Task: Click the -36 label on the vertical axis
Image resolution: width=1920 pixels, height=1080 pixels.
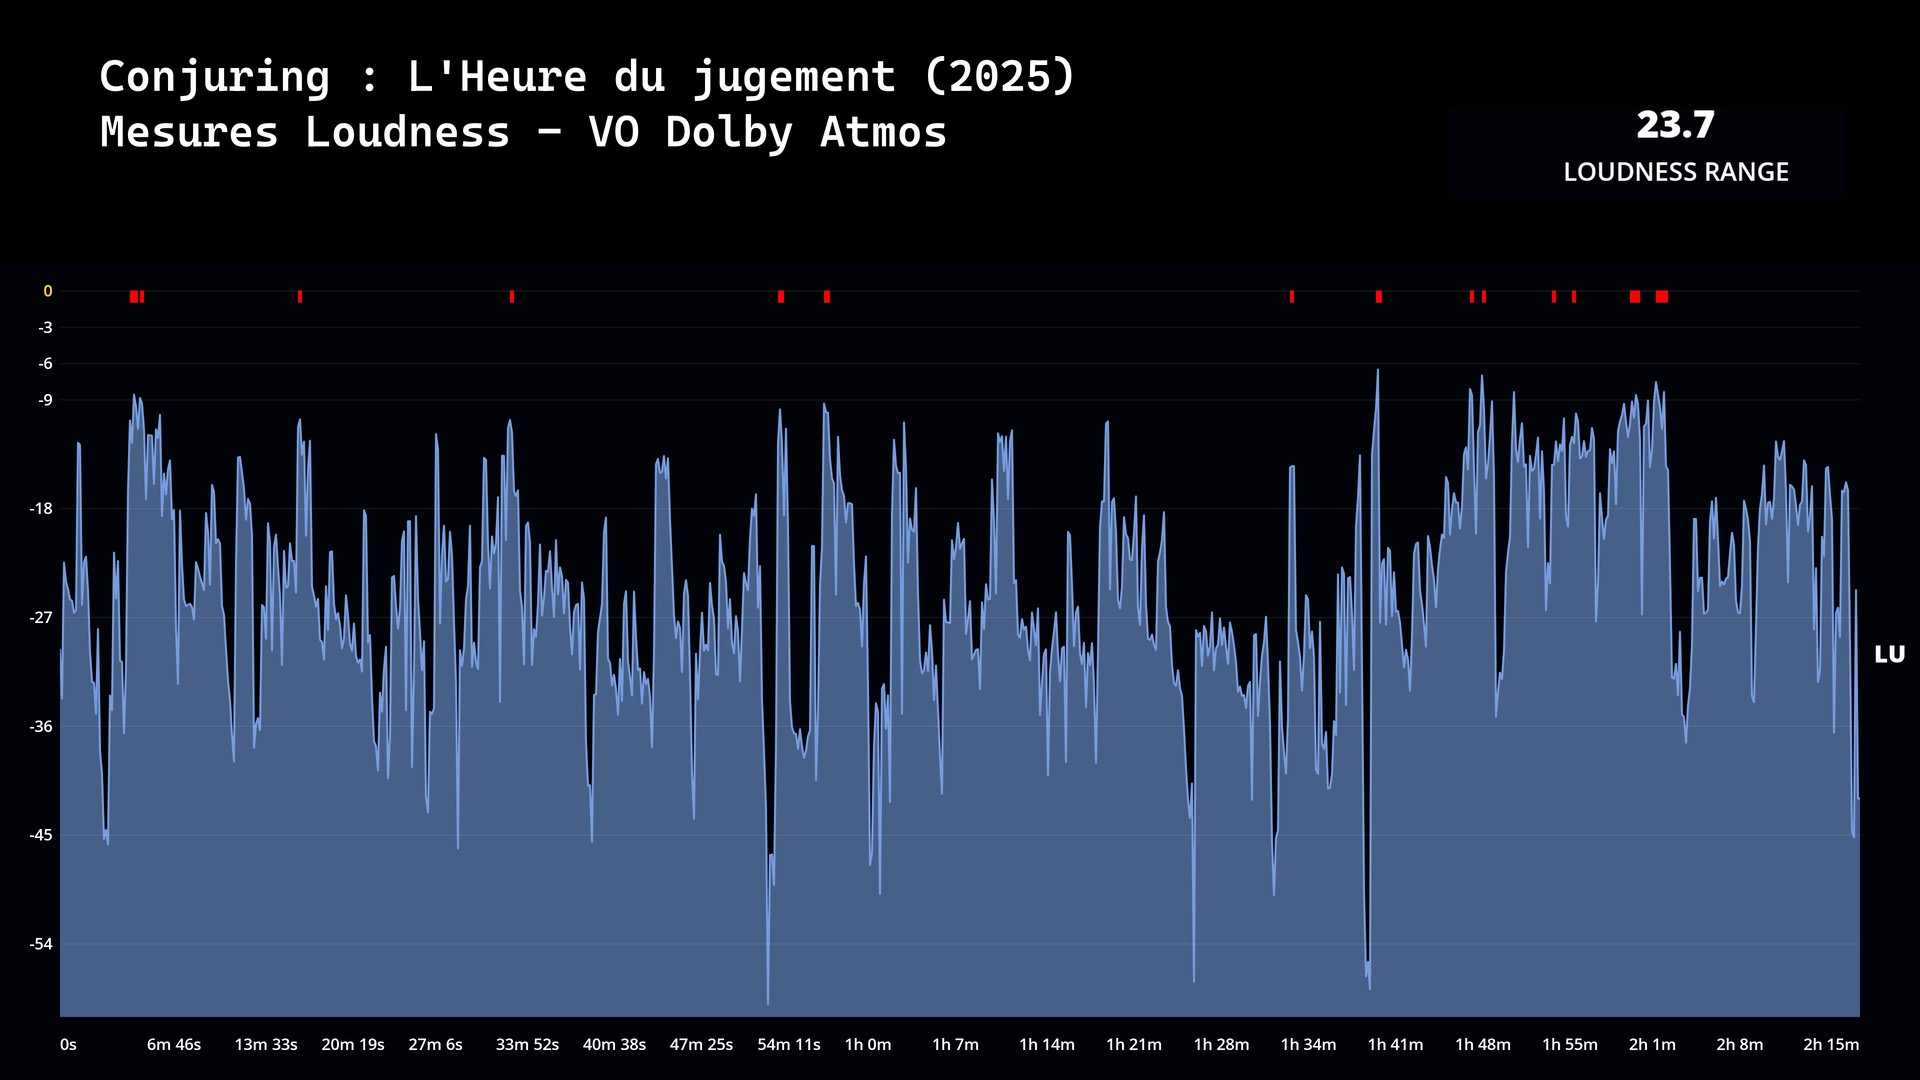Action: (41, 727)
